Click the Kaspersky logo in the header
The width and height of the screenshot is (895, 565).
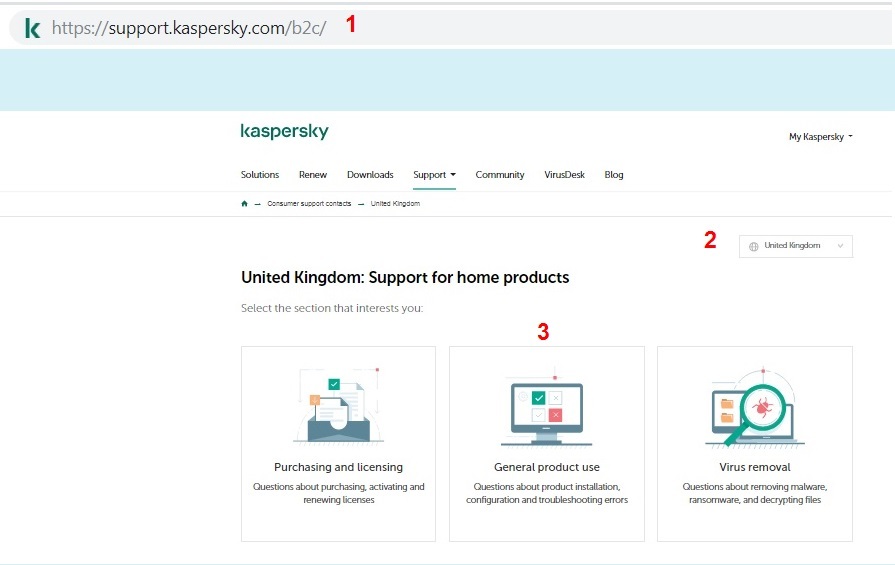pyautogui.click(x=284, y=131)
